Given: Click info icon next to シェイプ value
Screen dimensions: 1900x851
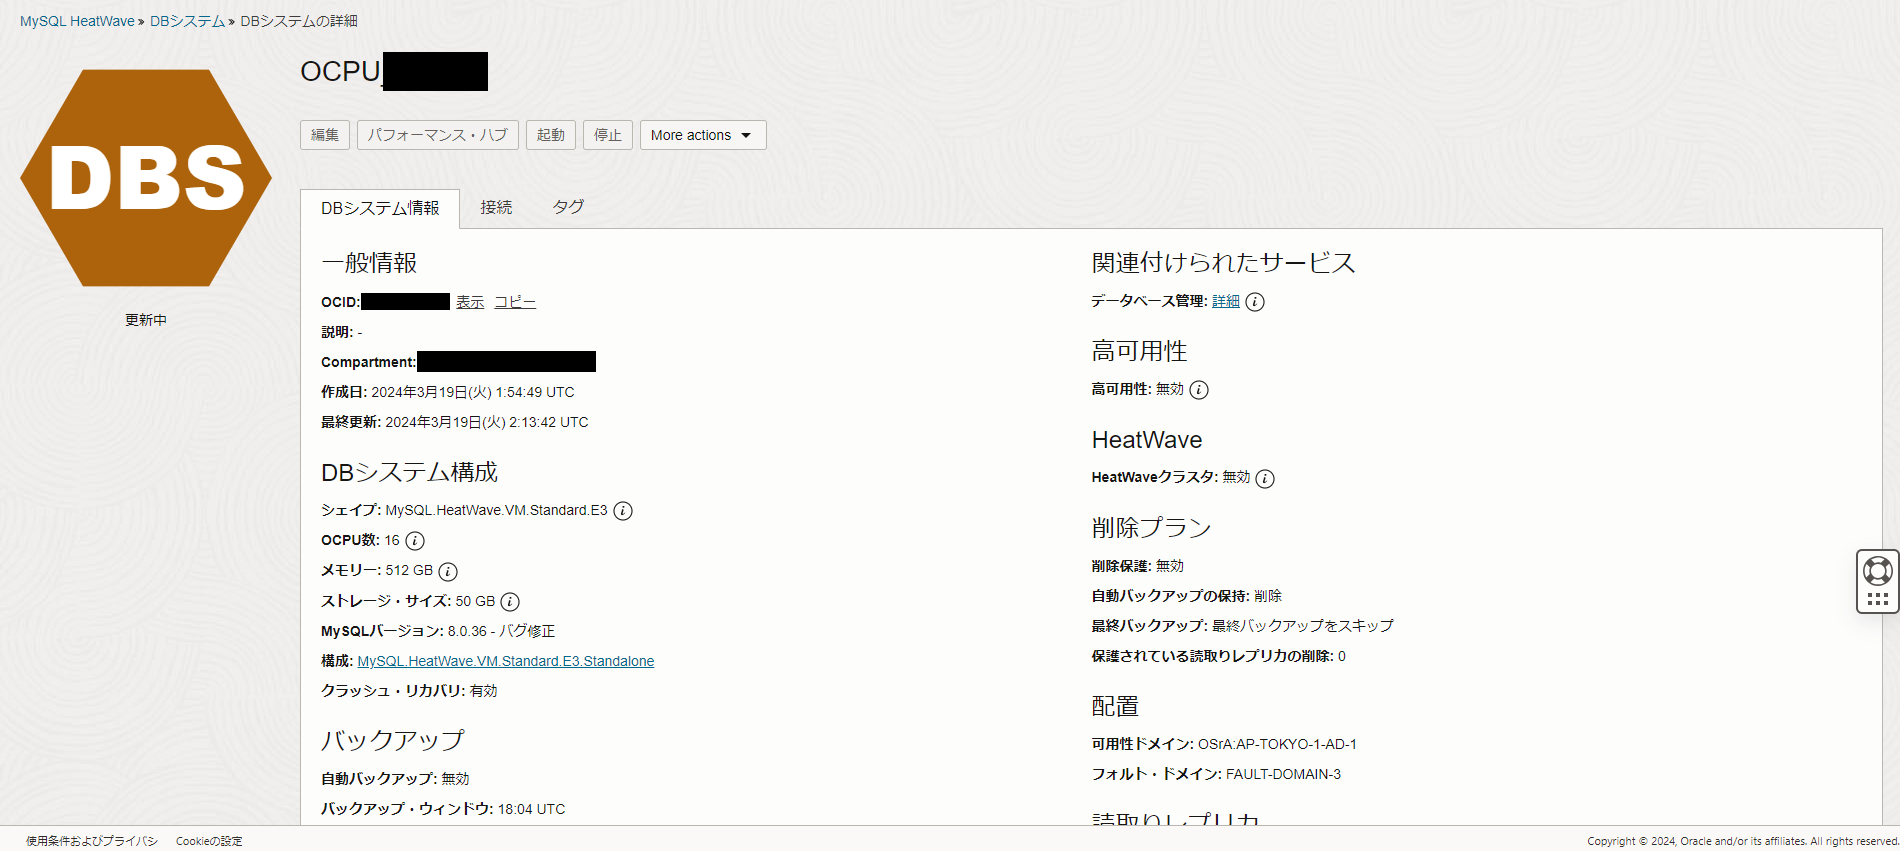Looking at the screenshot, I should (x=623, y=511).
